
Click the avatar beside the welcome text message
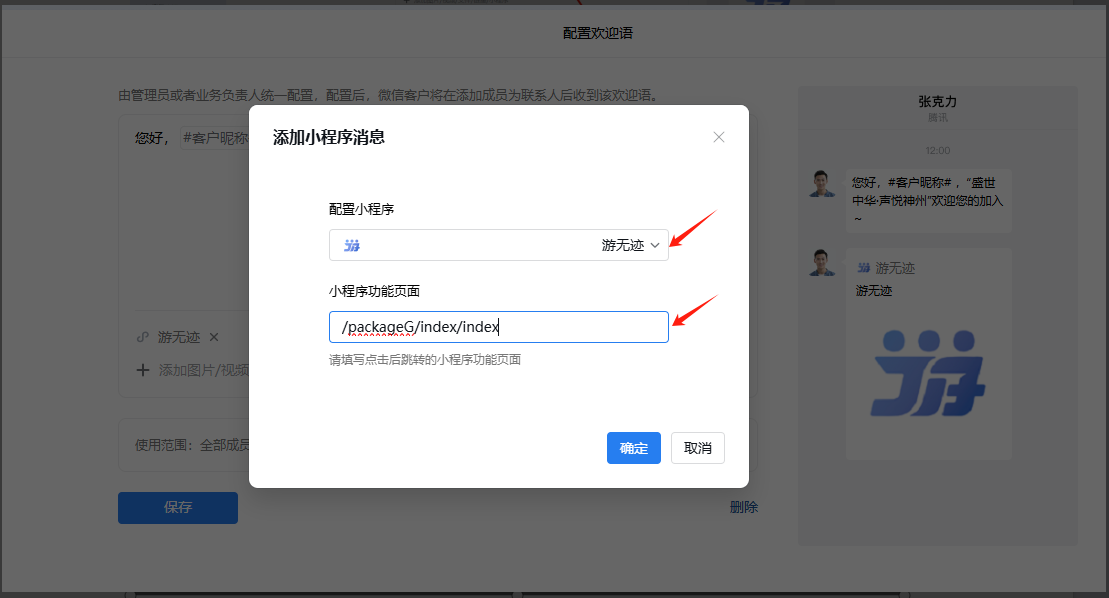point(822,184)
